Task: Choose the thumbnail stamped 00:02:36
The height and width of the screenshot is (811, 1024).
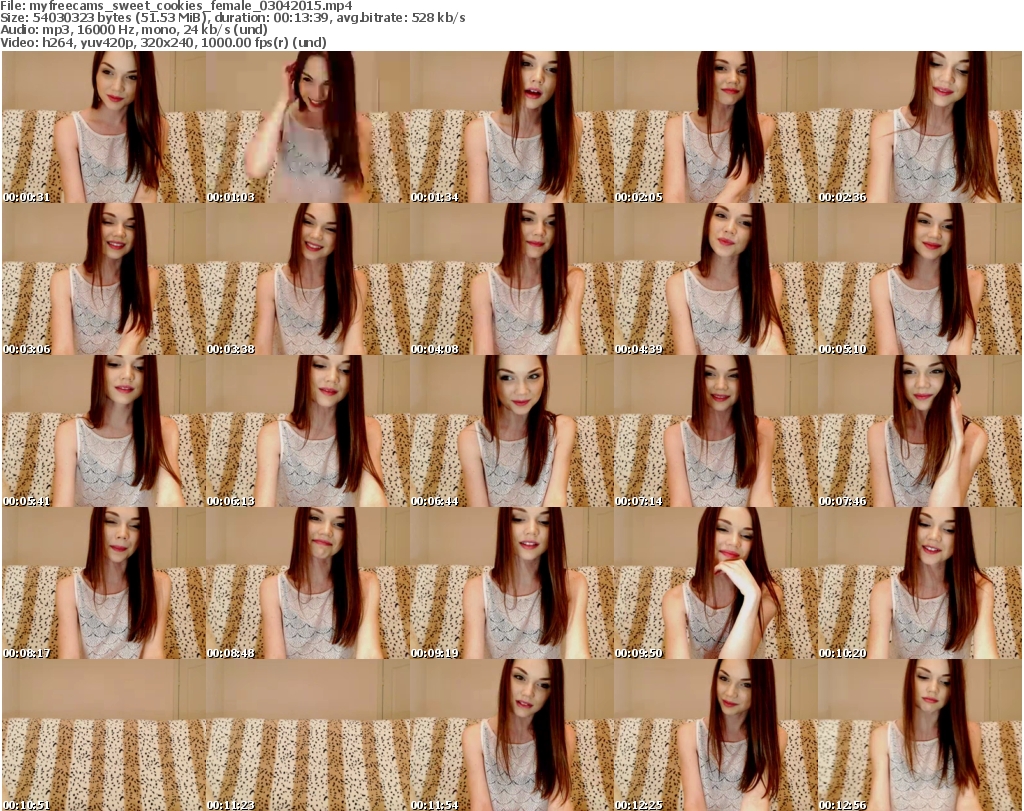Action: pos(920,127)
